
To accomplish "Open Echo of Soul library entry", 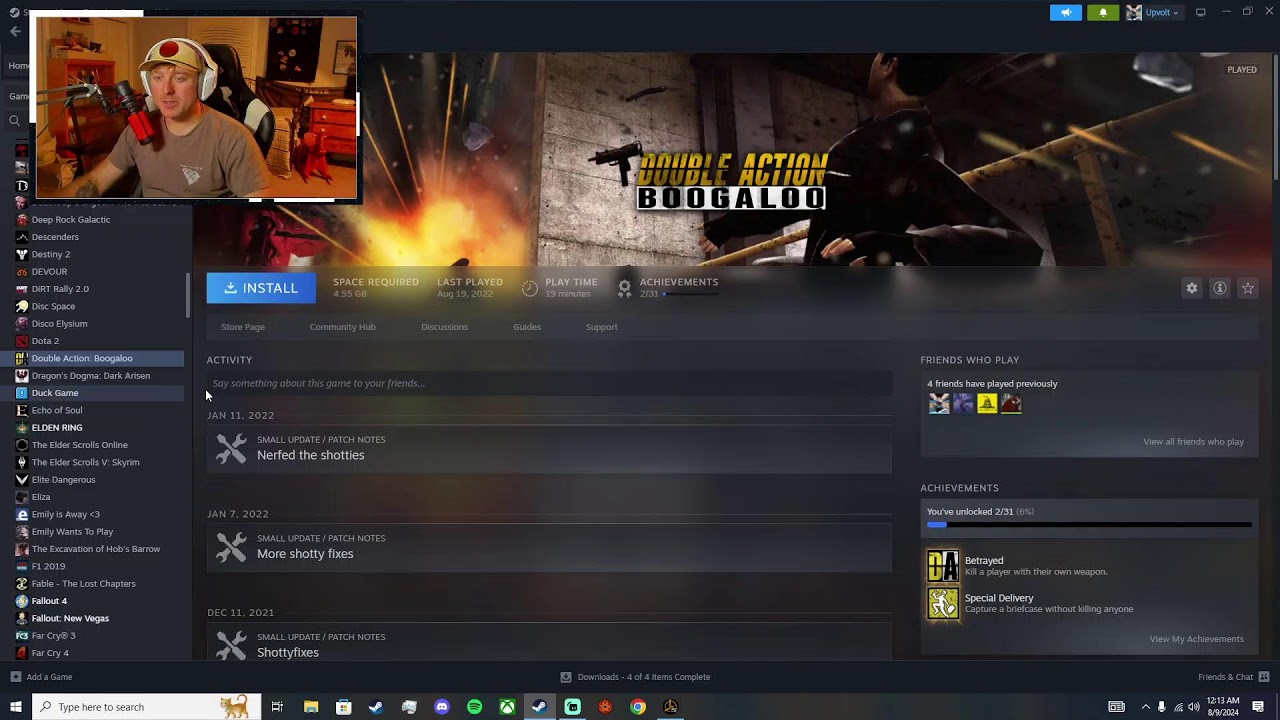I will click(57, 410).
